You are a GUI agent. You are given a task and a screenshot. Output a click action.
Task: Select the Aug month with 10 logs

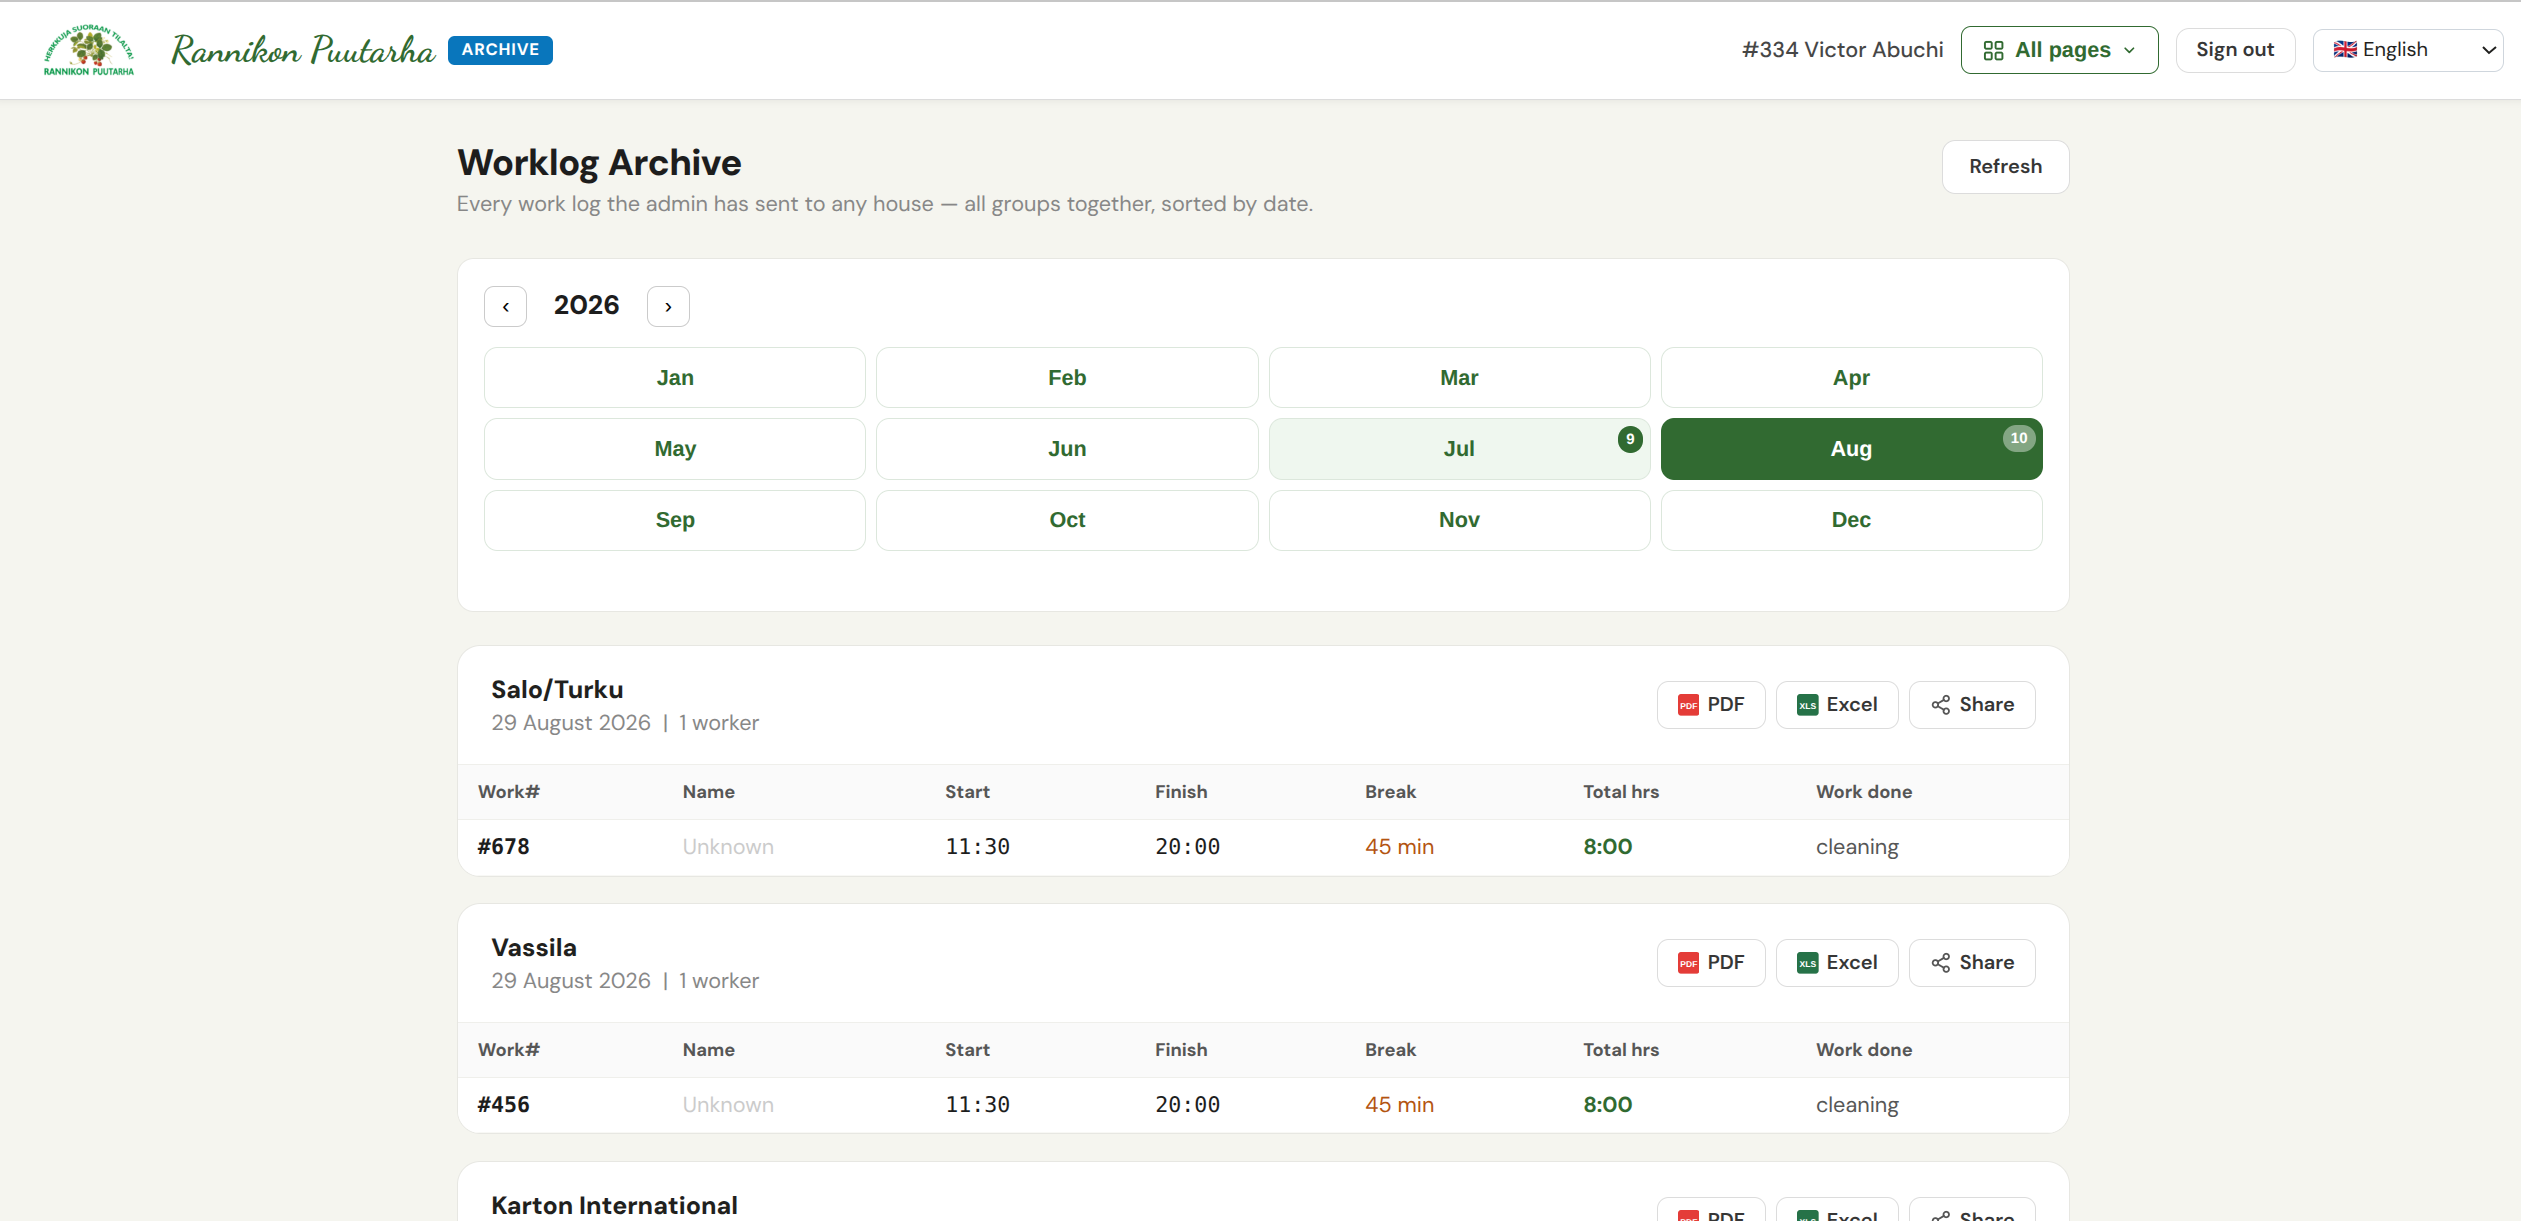pyautogui.click(x=1851, y=449)
